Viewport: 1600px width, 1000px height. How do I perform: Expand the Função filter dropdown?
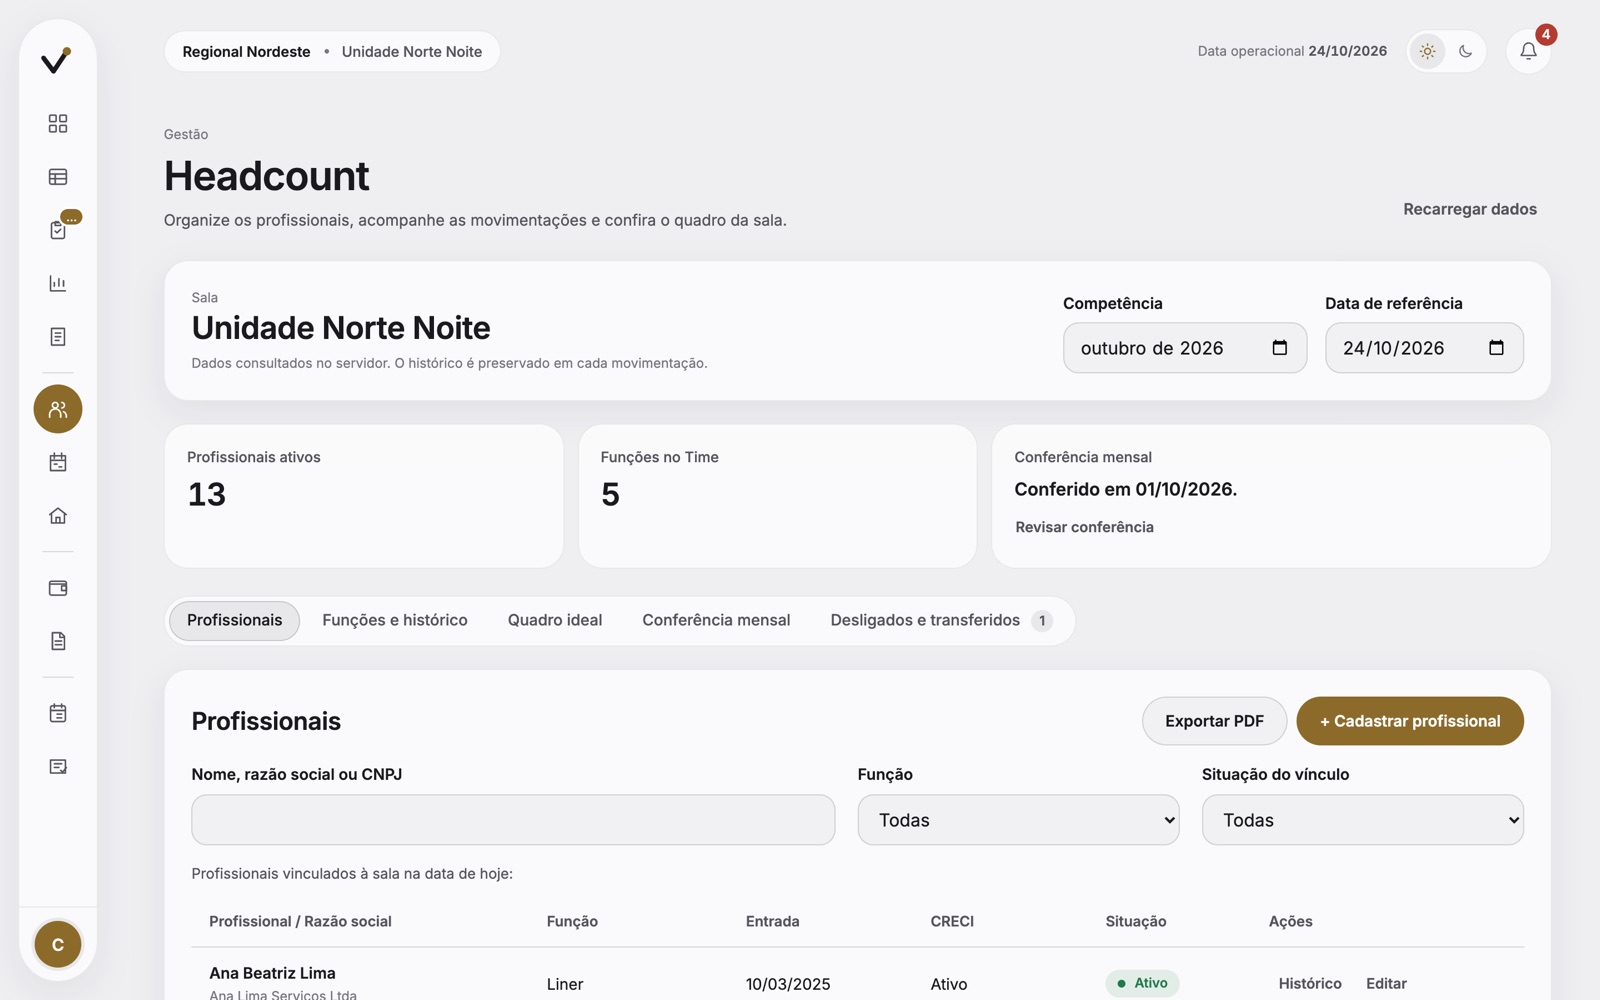pyautogui.click(x=1018, y=820)
